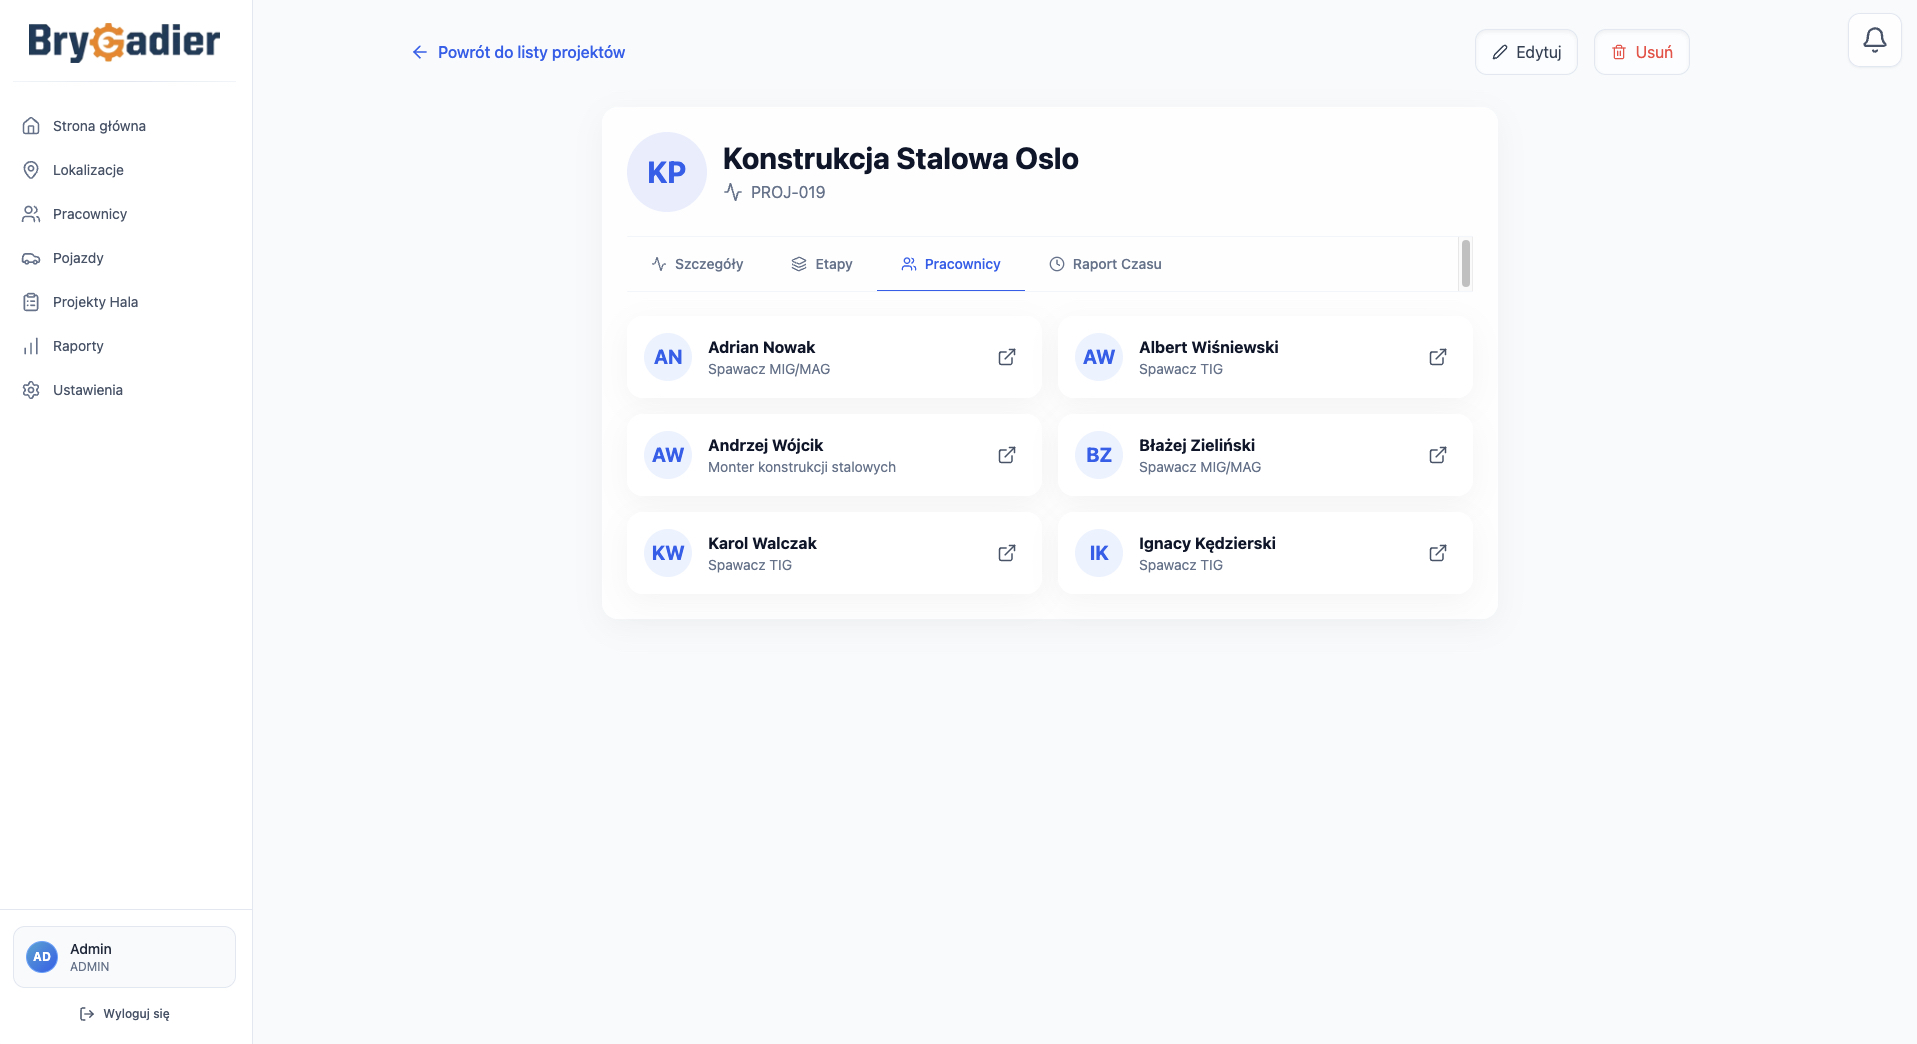Screen dimensions: 1917x1044
Task: Open Ustawienia in sidebar
Action: (124, 390)
